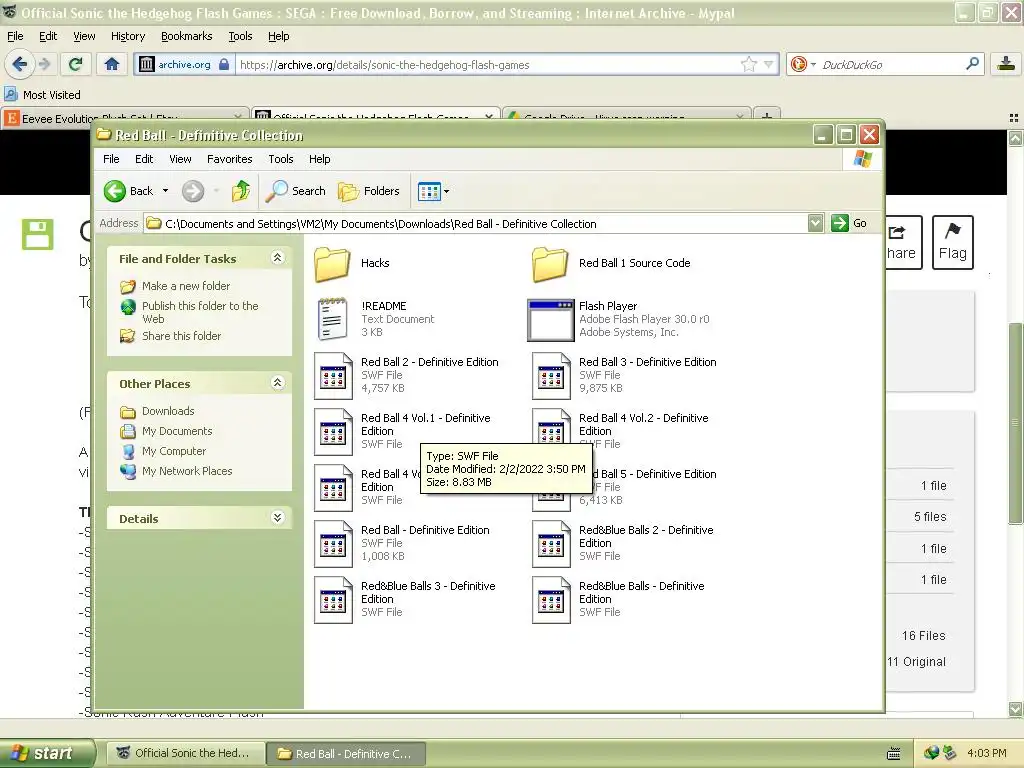
Task: Go to Downloads in Other Places
Action: tap(168, 411)
